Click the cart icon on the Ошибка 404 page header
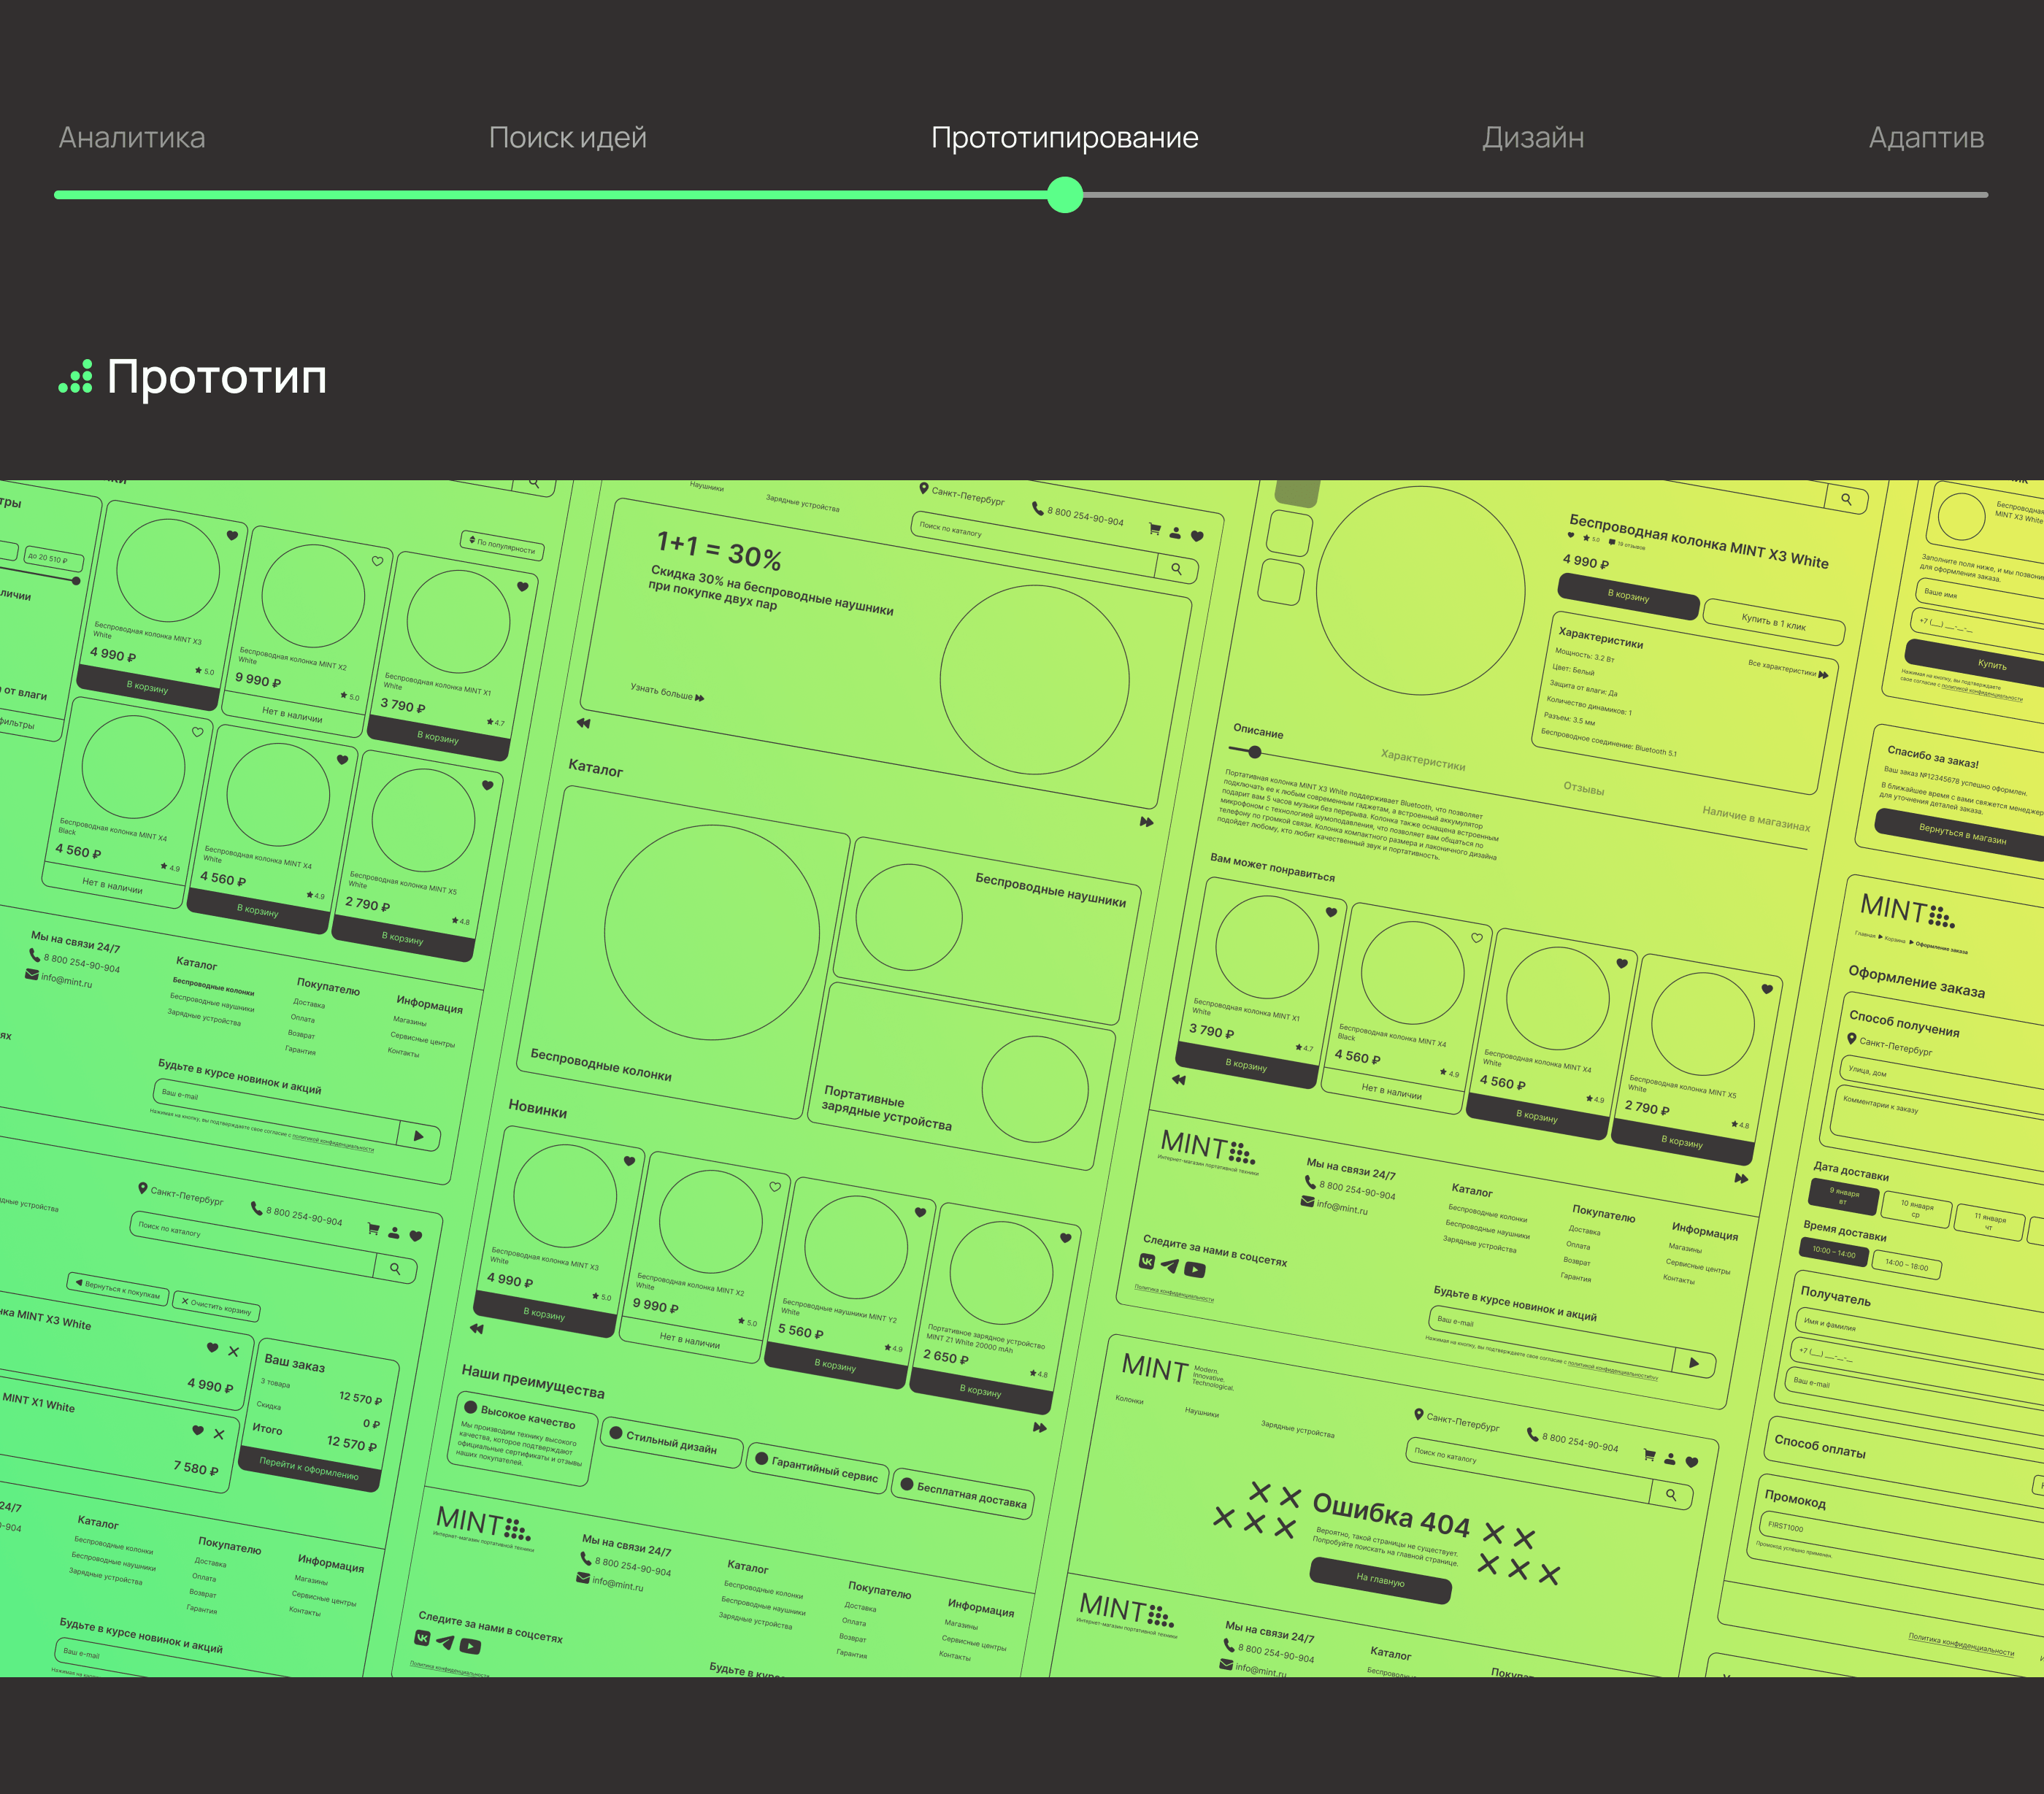The height and width of the screenshot is (1794, 2044). [x=1649, y=1455]
